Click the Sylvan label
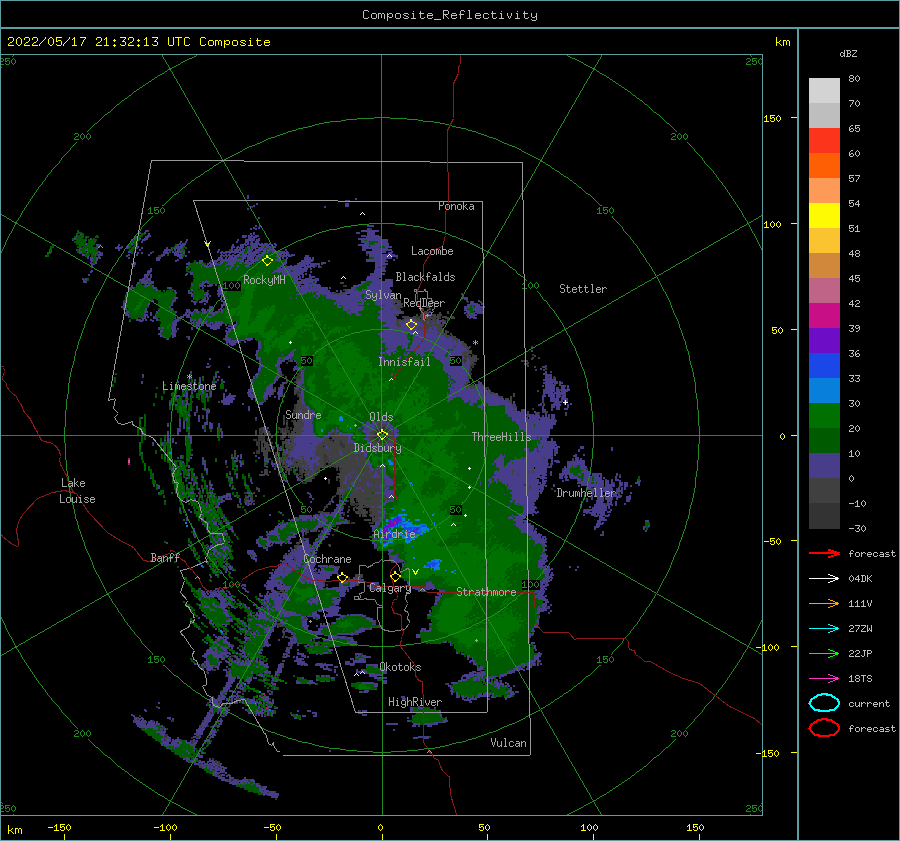 [383, 296]
